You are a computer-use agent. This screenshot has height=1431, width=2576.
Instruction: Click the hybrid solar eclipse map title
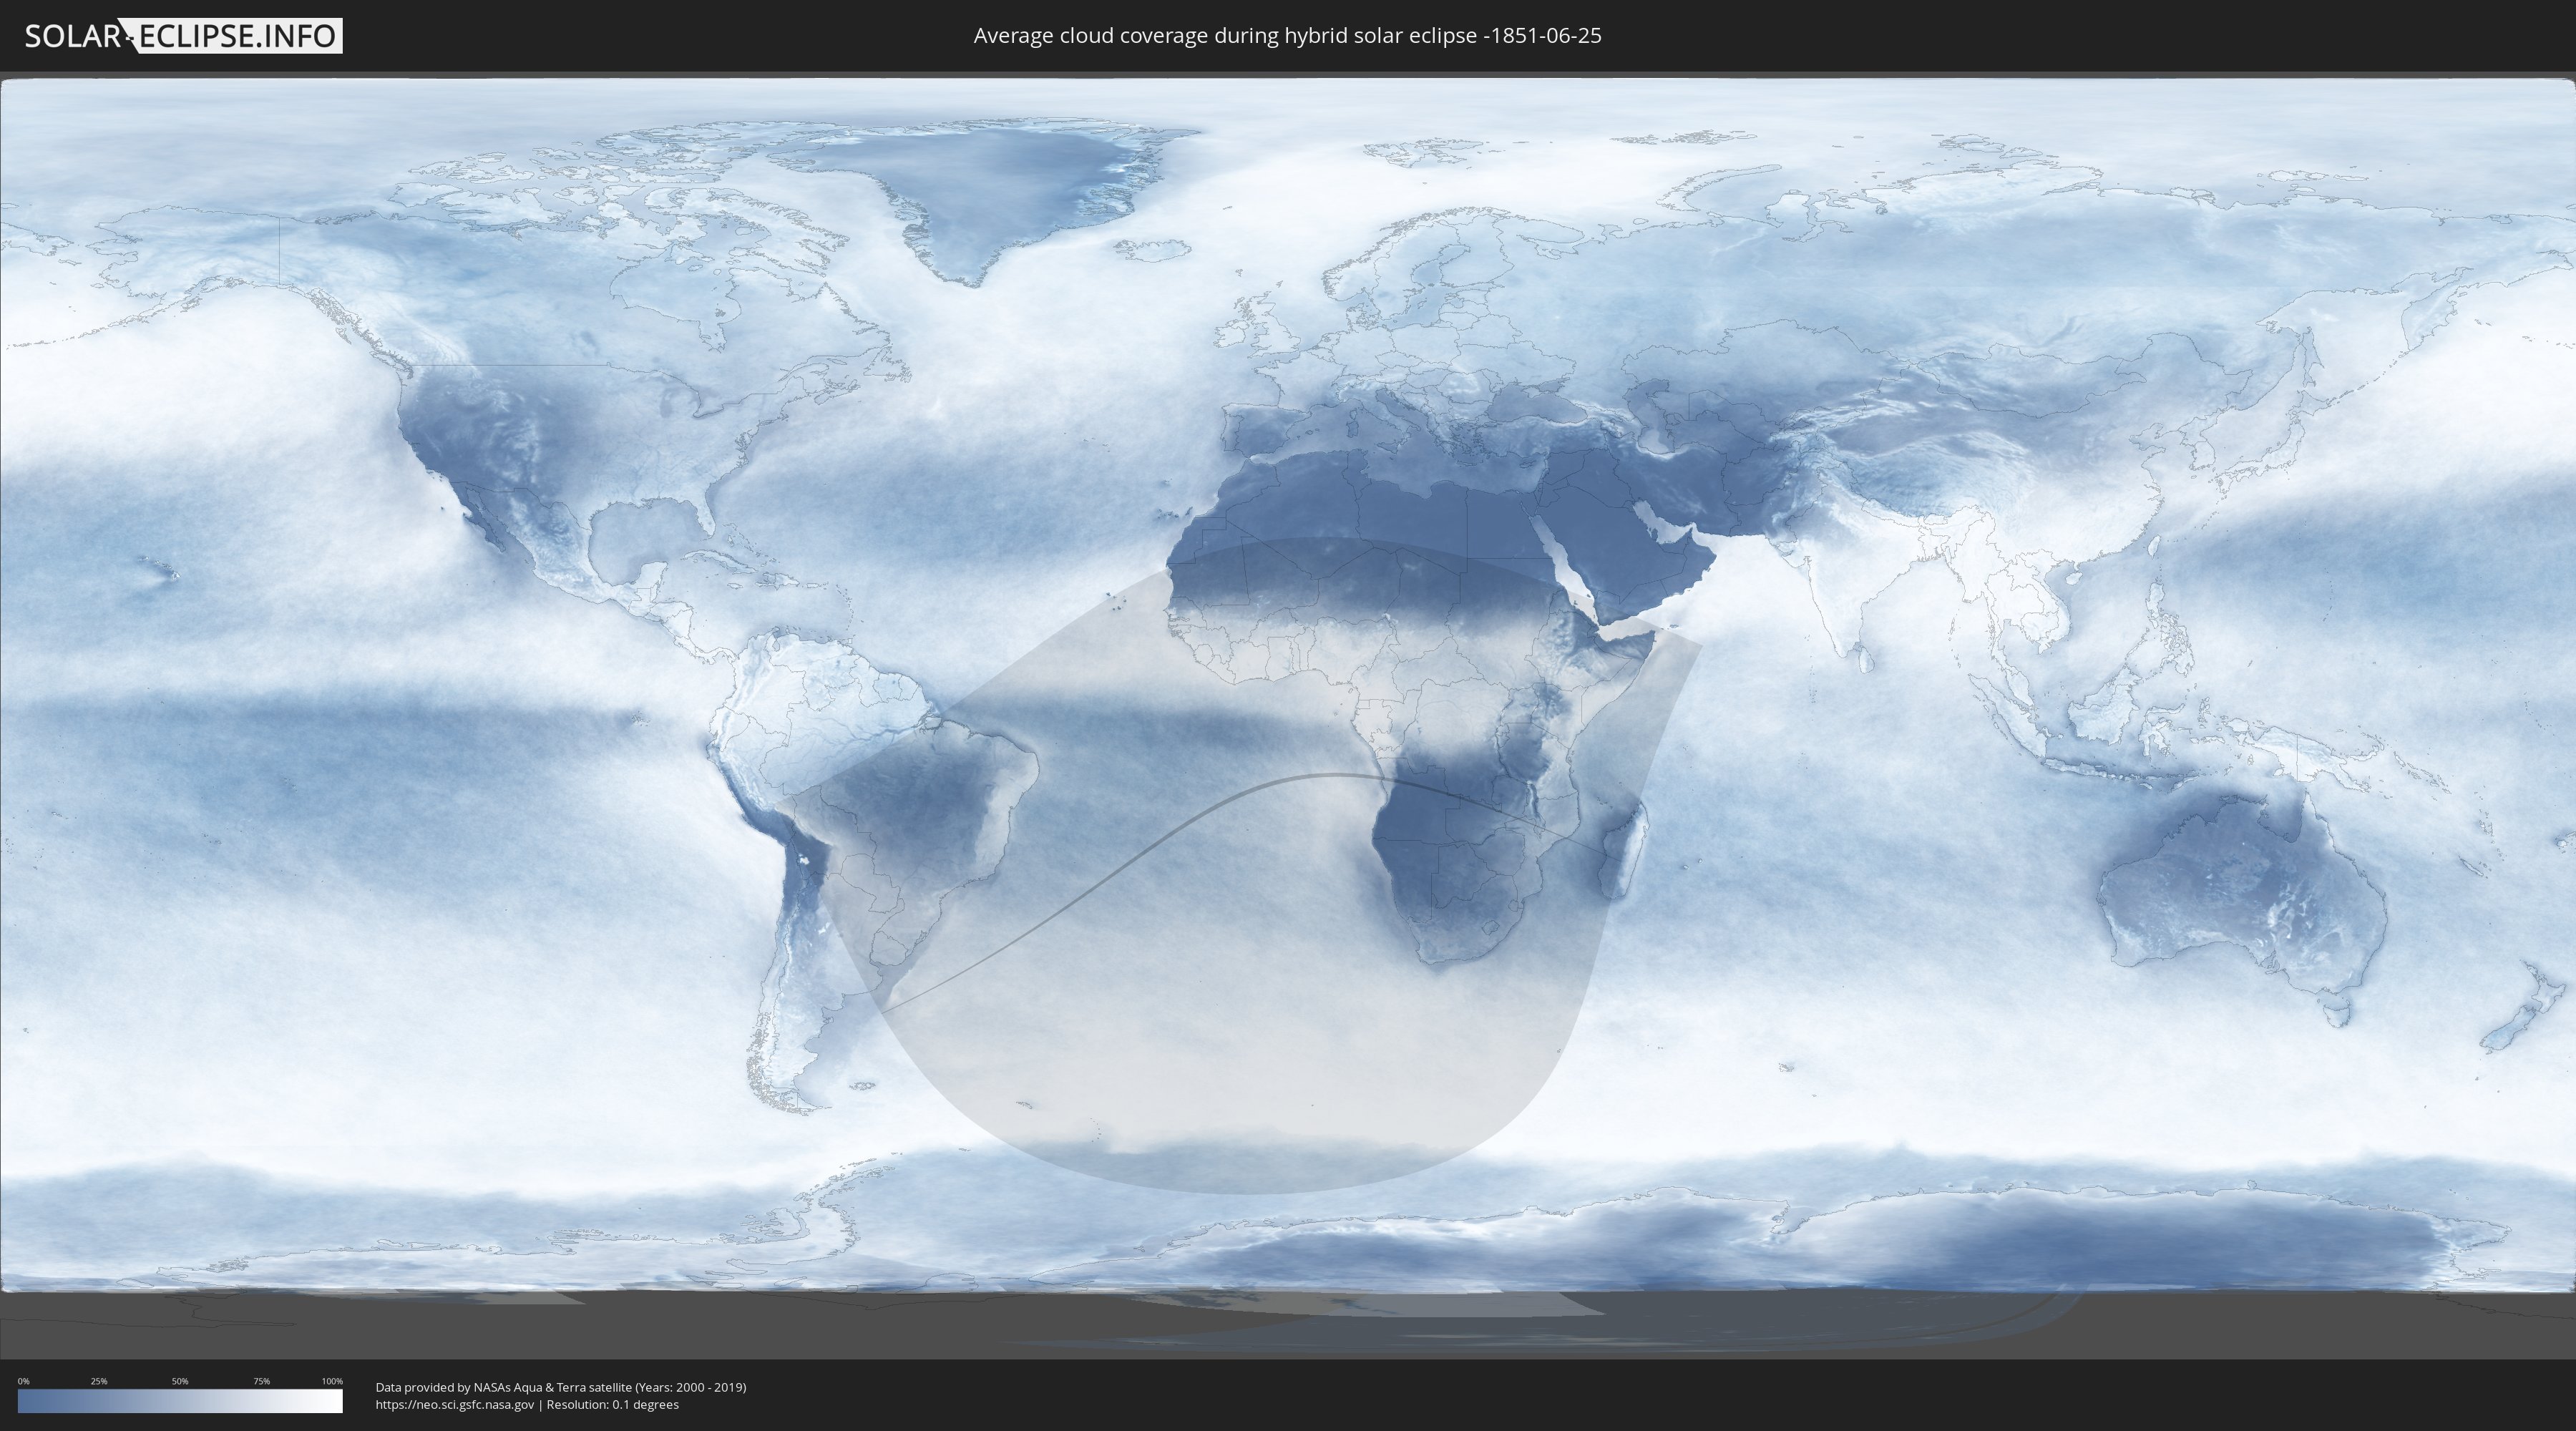[x=1287, y=36]
